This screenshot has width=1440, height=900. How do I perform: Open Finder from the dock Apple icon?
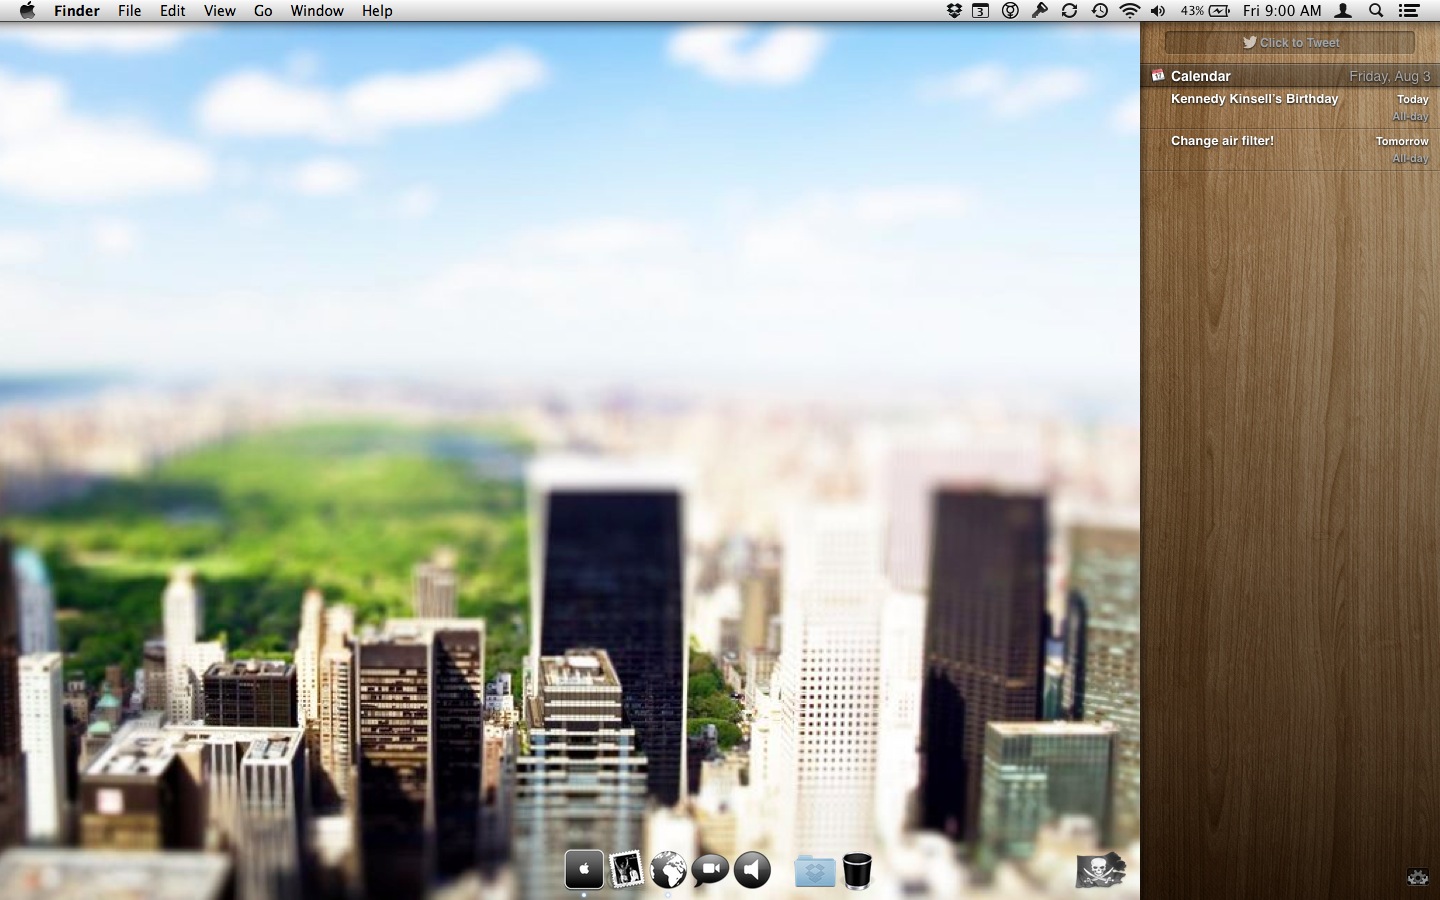(x=584, y=870)
